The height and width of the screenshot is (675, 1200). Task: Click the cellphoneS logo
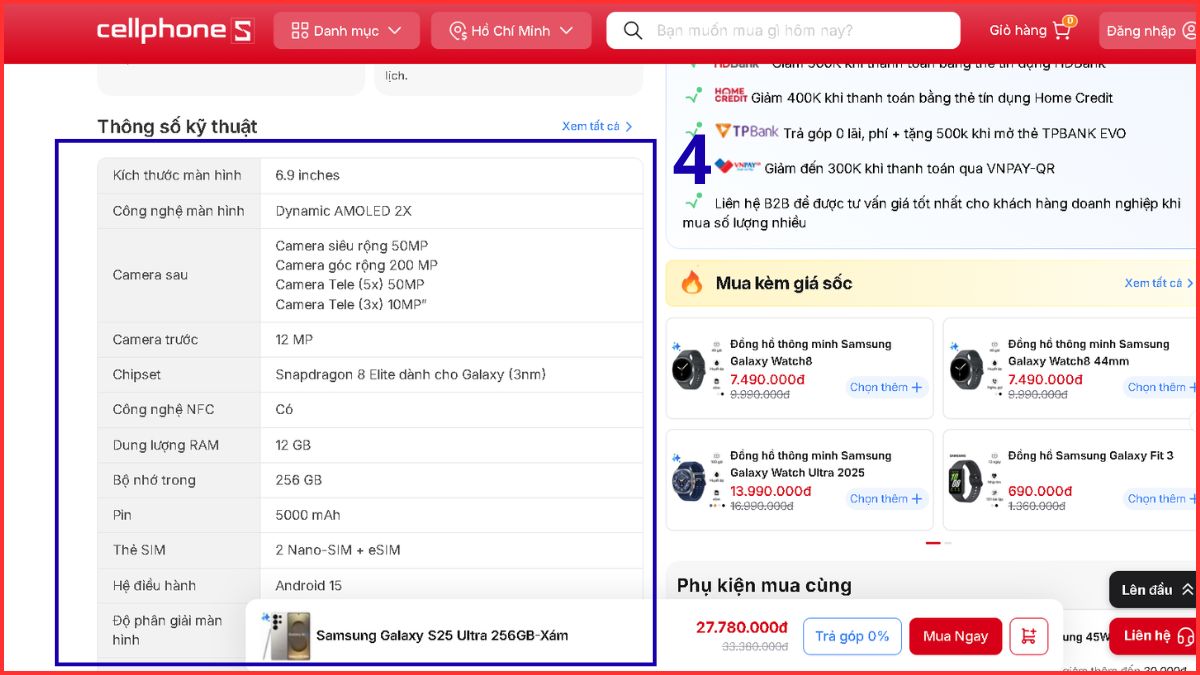174,29
